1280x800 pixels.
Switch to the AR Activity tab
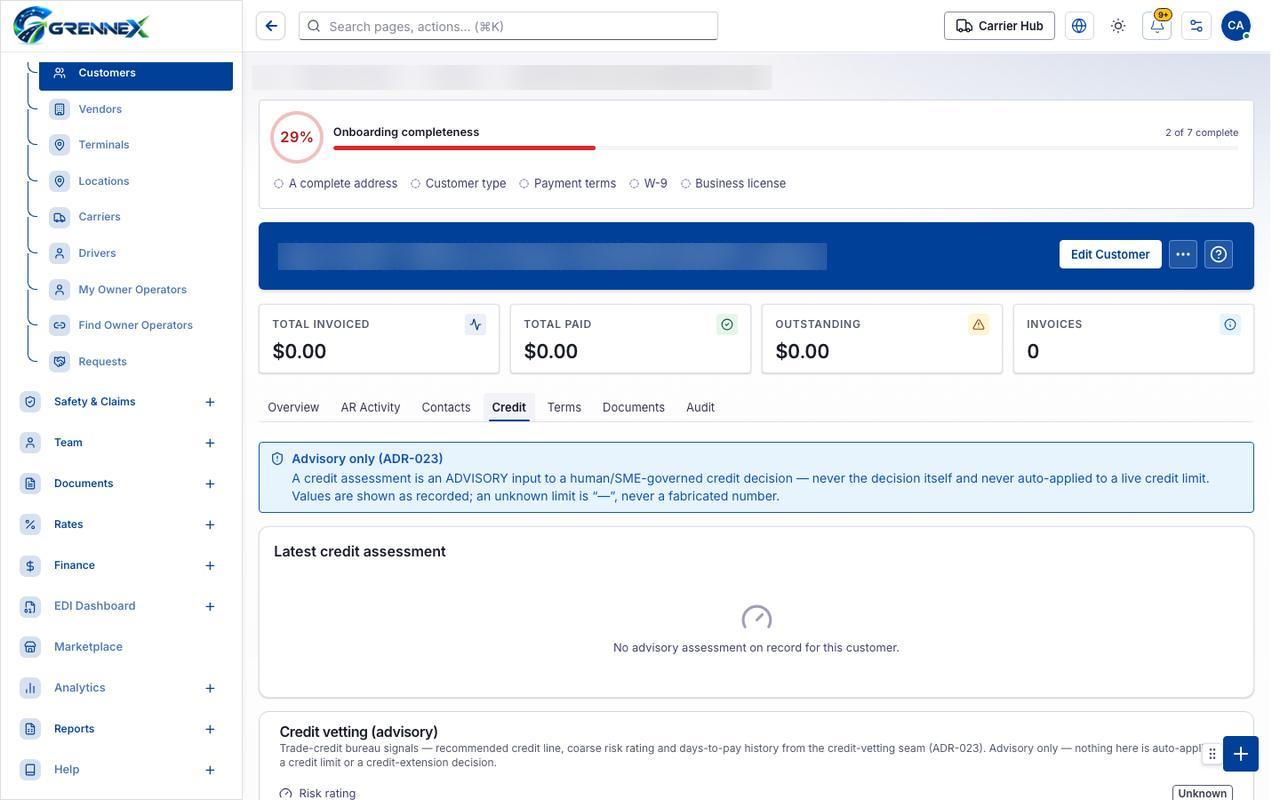click(370, 407)
